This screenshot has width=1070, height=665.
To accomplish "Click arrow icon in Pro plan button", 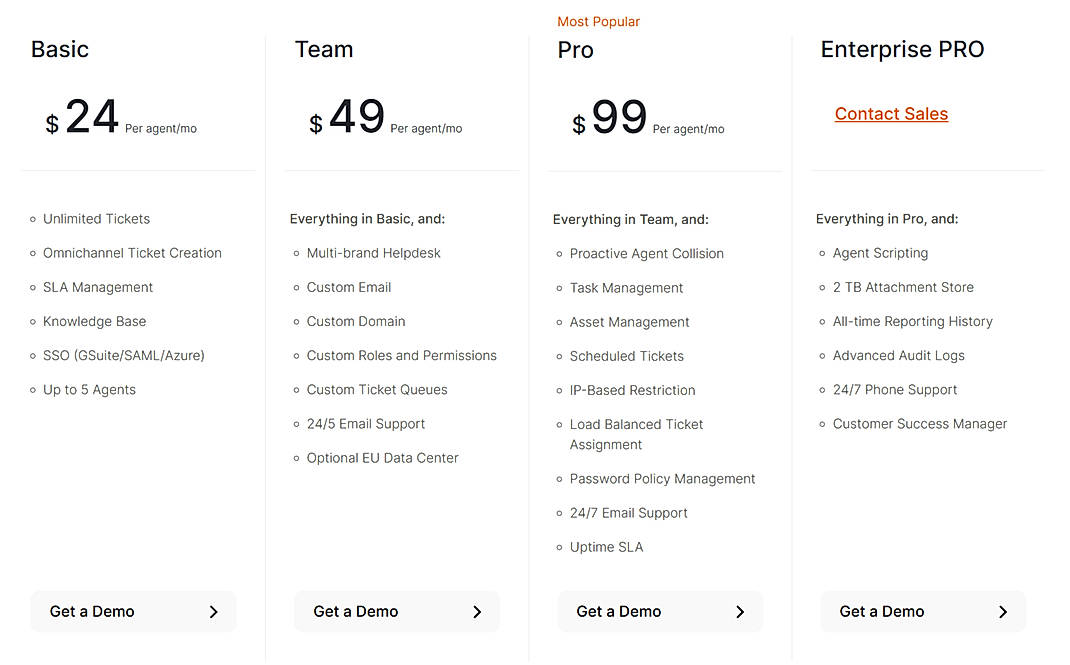I will [740, 612].
